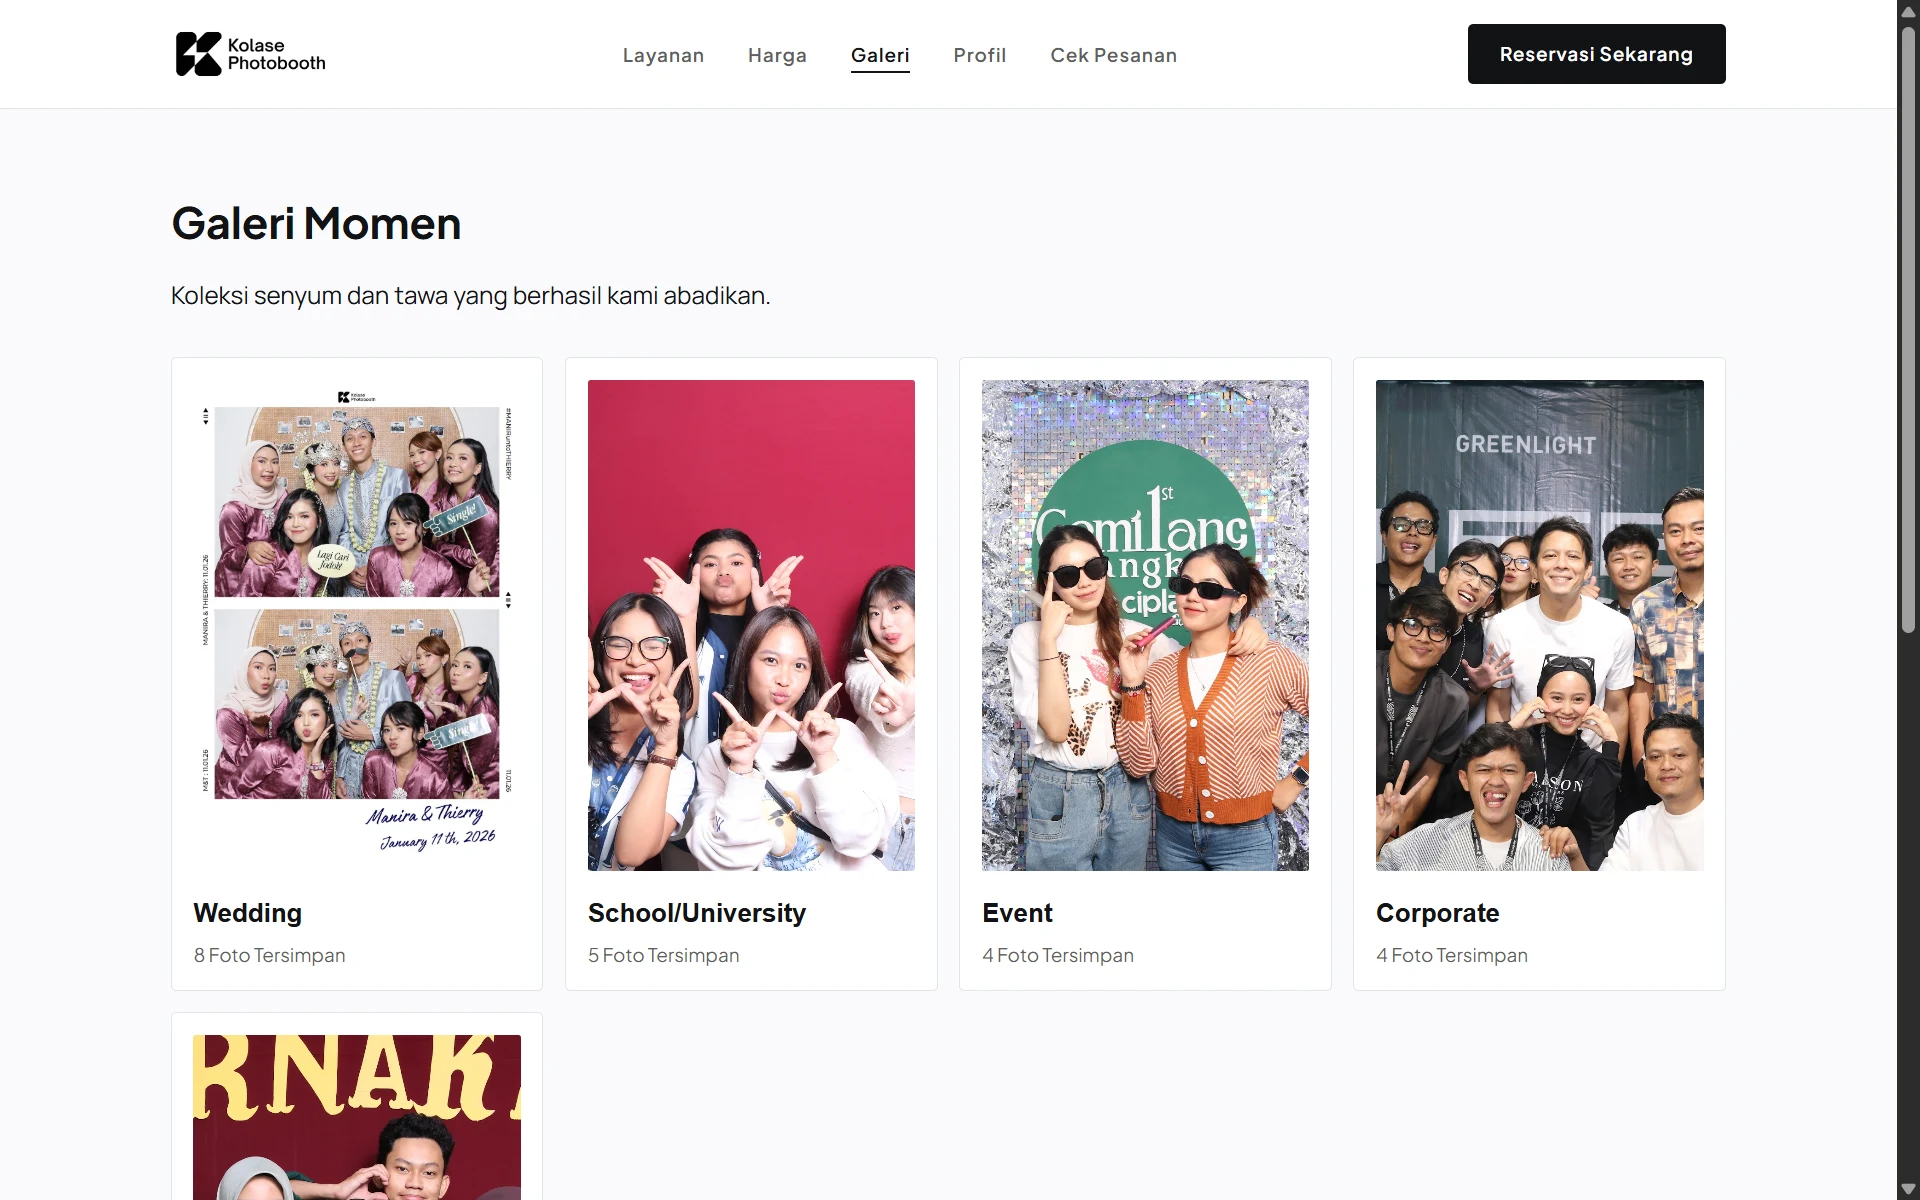Click the Kolase Photobooth logo
The width and height of the screenshot is (1920, 1200).
250,54
